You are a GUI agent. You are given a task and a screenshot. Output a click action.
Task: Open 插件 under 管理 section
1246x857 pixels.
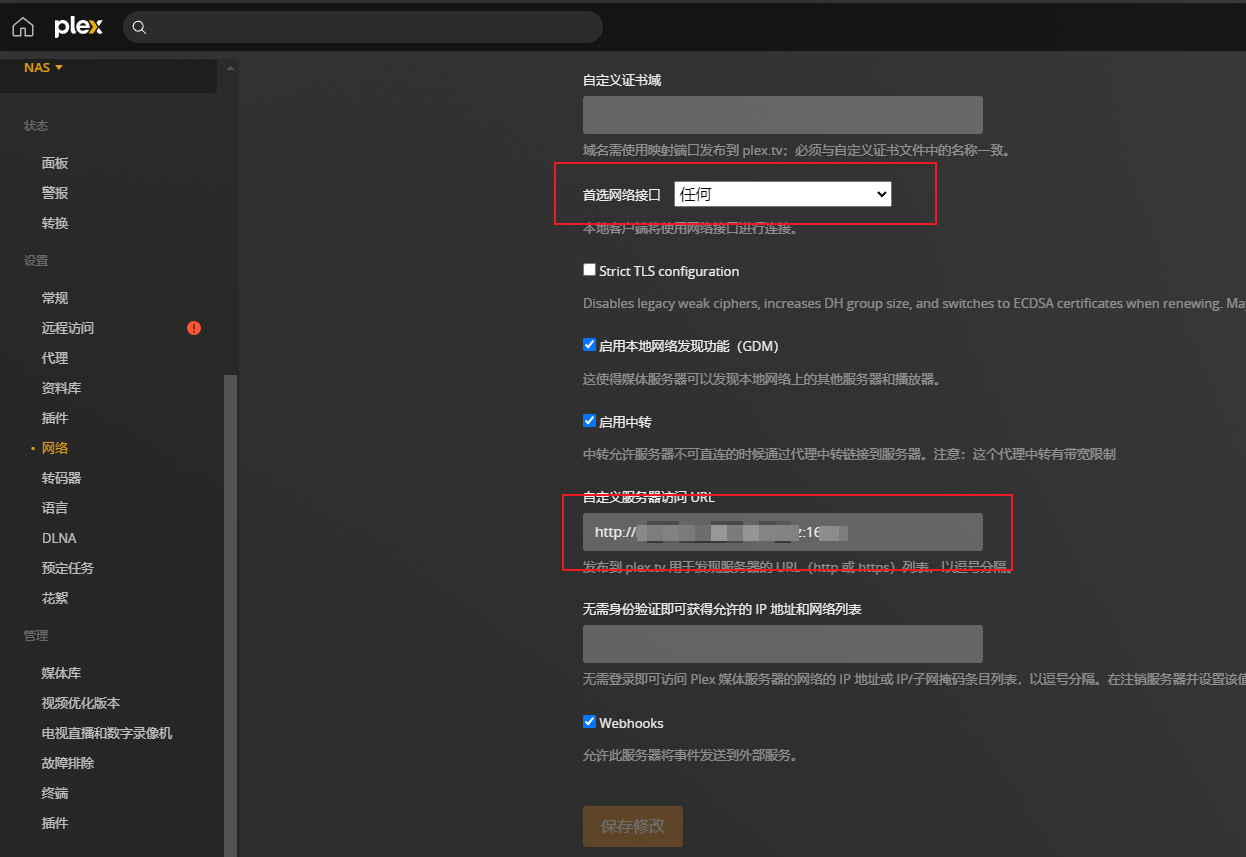(55, 823)
